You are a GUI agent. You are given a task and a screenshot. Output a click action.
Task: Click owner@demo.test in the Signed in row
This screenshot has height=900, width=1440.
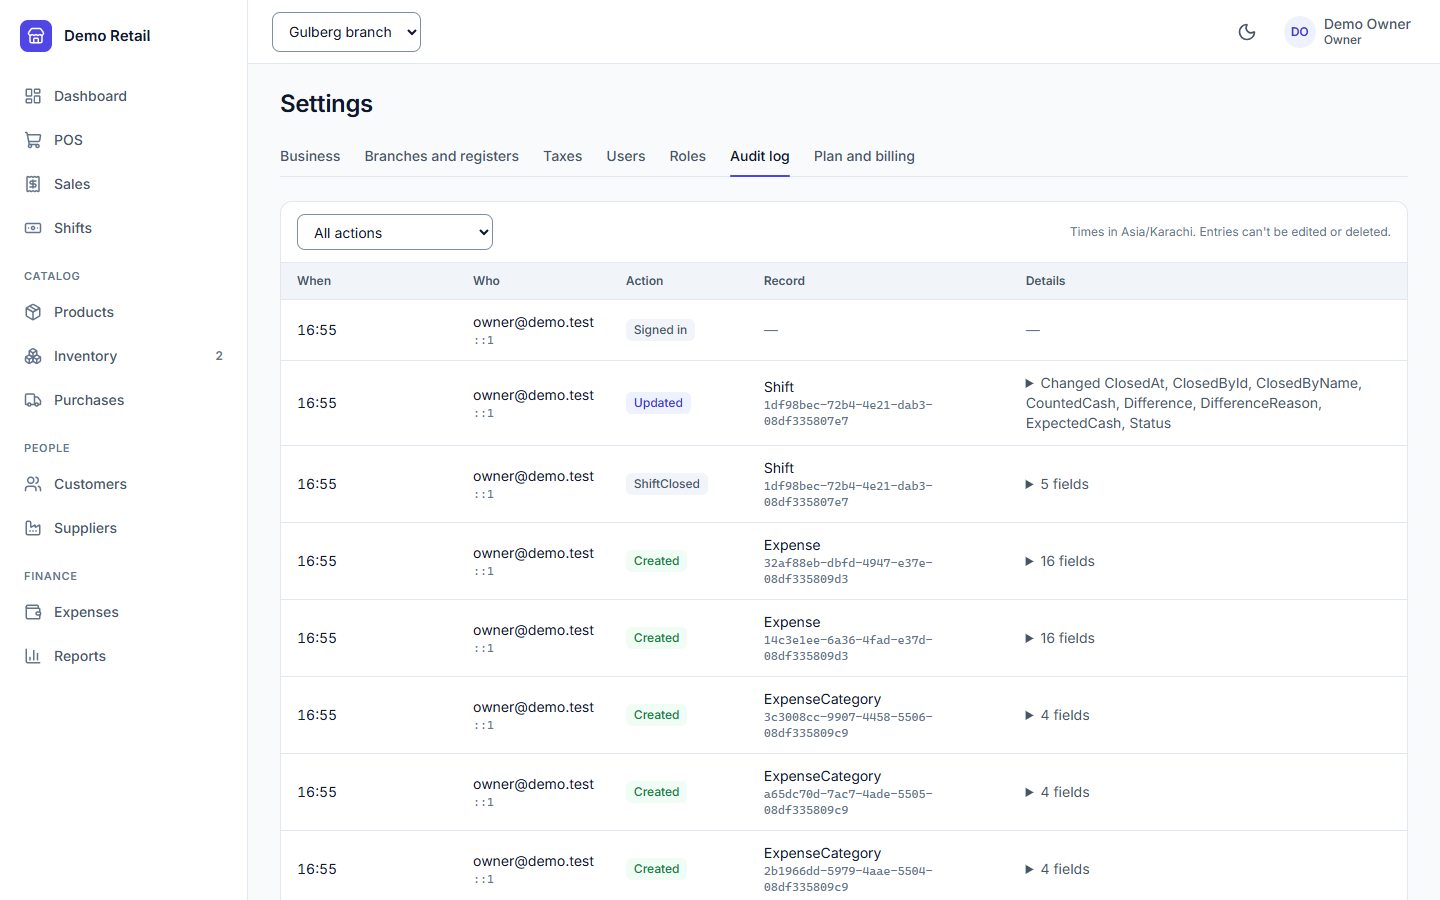533,322
